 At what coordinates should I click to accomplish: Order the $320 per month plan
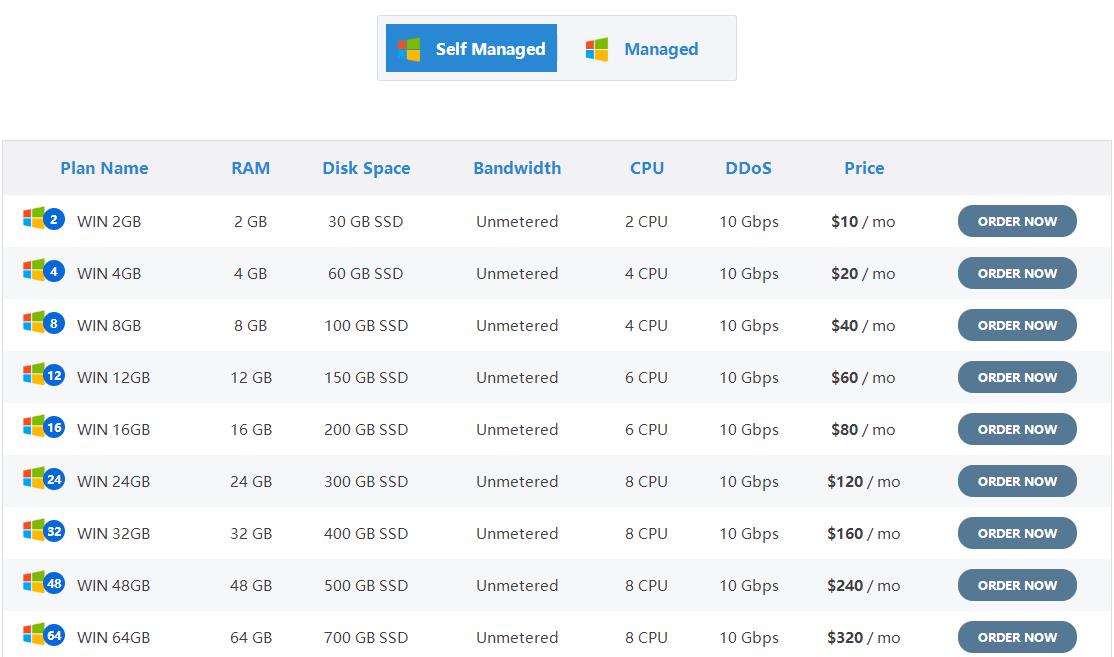(x=1017, y=637)
